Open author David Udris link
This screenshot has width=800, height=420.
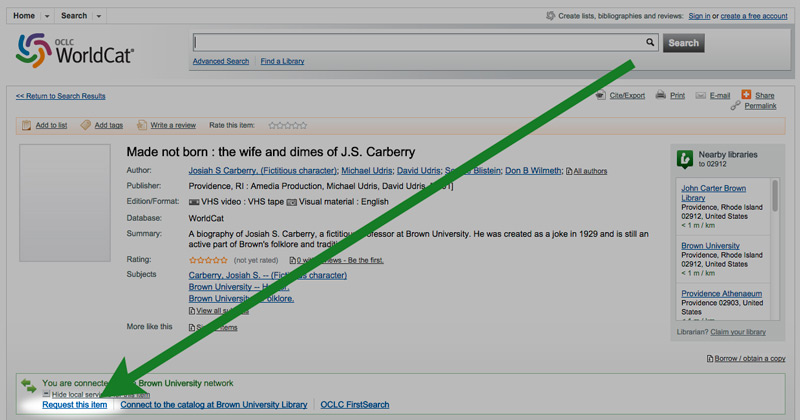click(418, 171)
